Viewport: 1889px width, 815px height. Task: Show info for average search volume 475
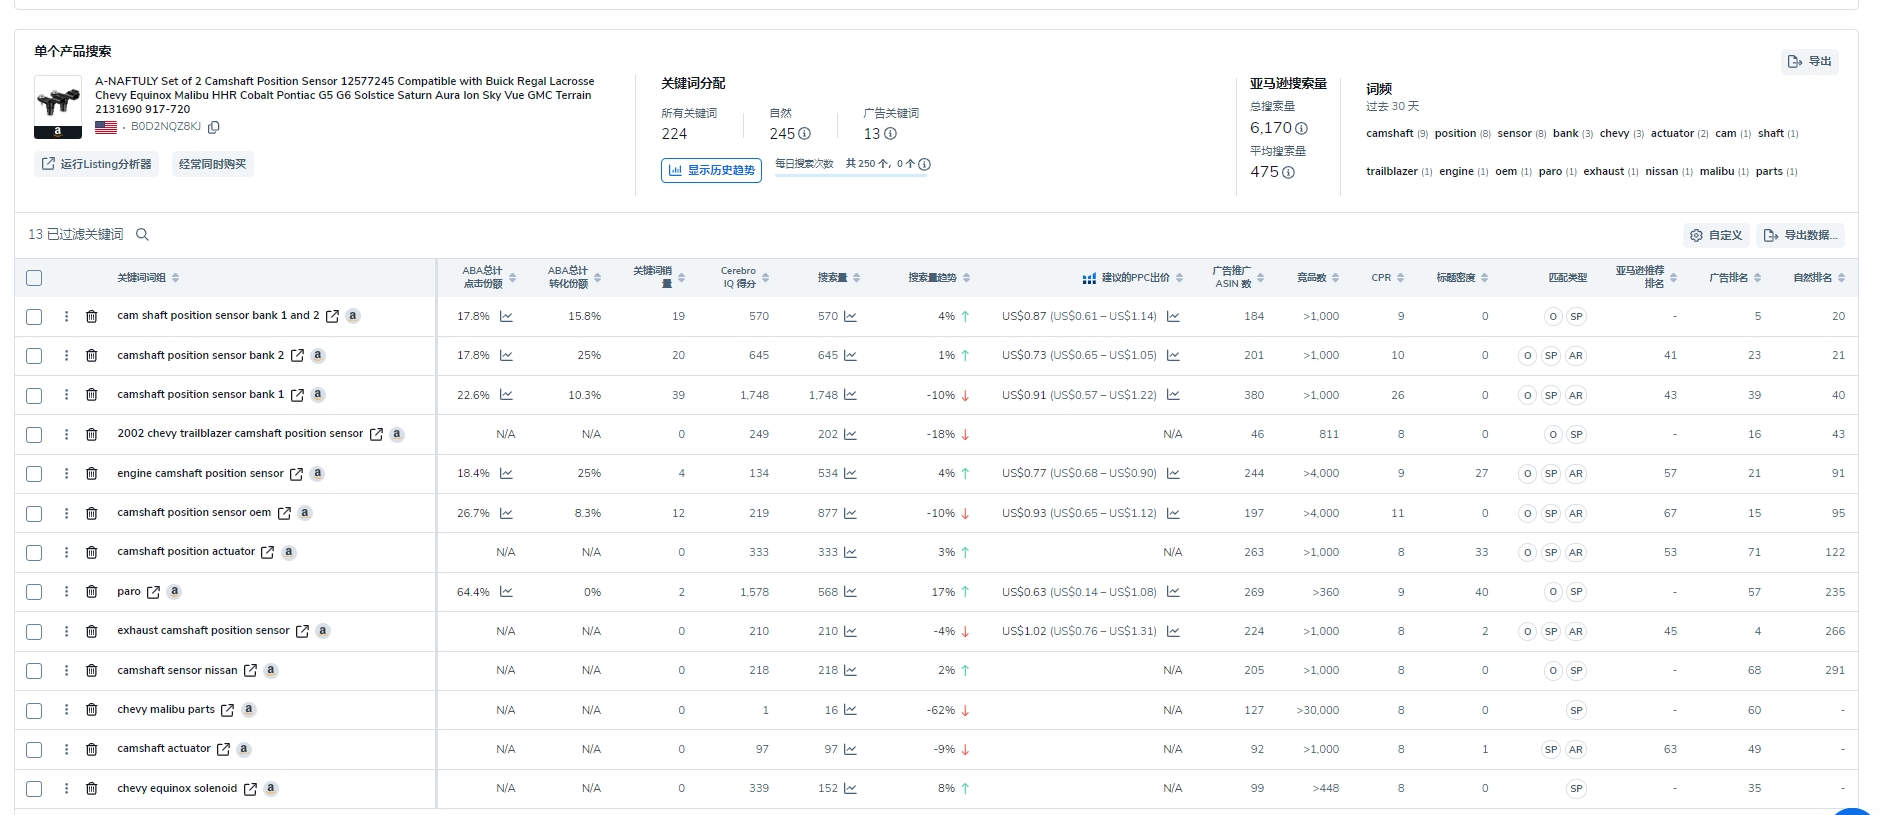pos(1288,172)
